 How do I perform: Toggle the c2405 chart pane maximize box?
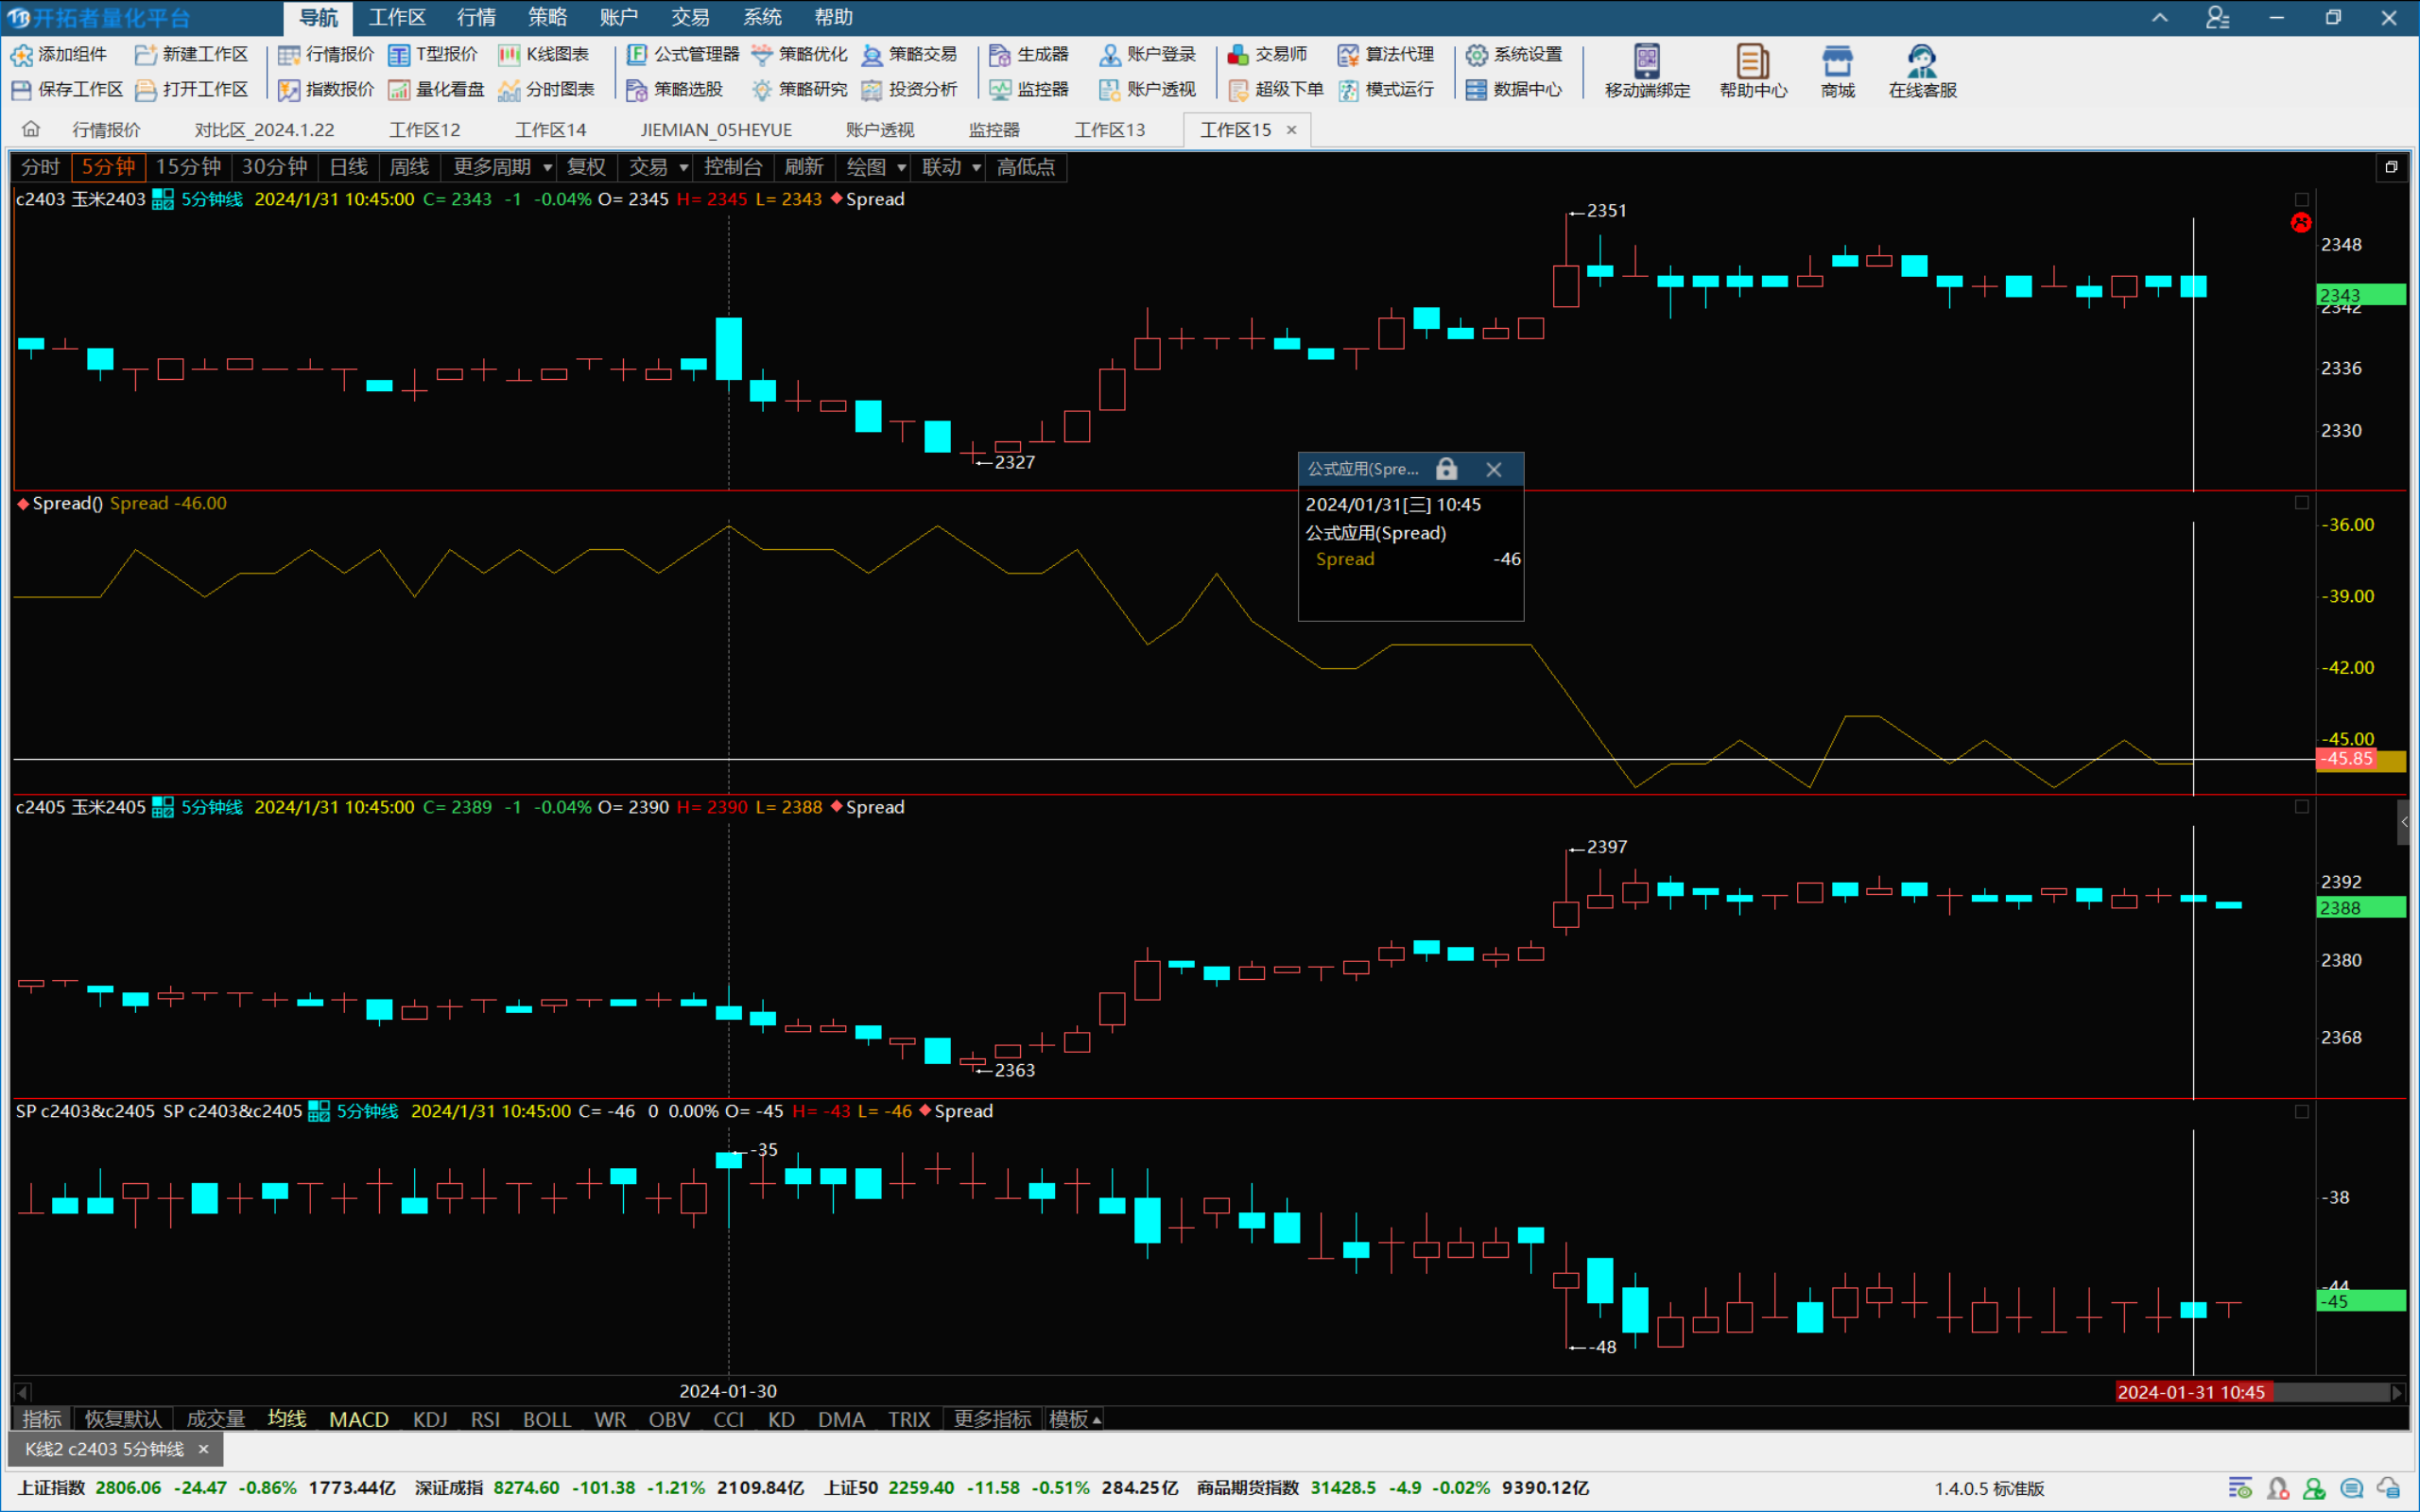pos(2301,807)
